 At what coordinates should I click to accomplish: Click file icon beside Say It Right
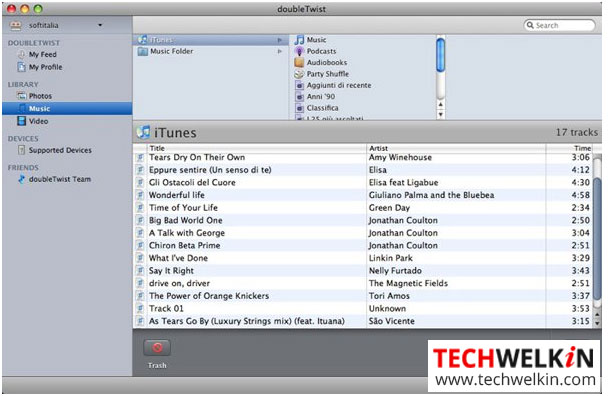[x=140, y=271]
